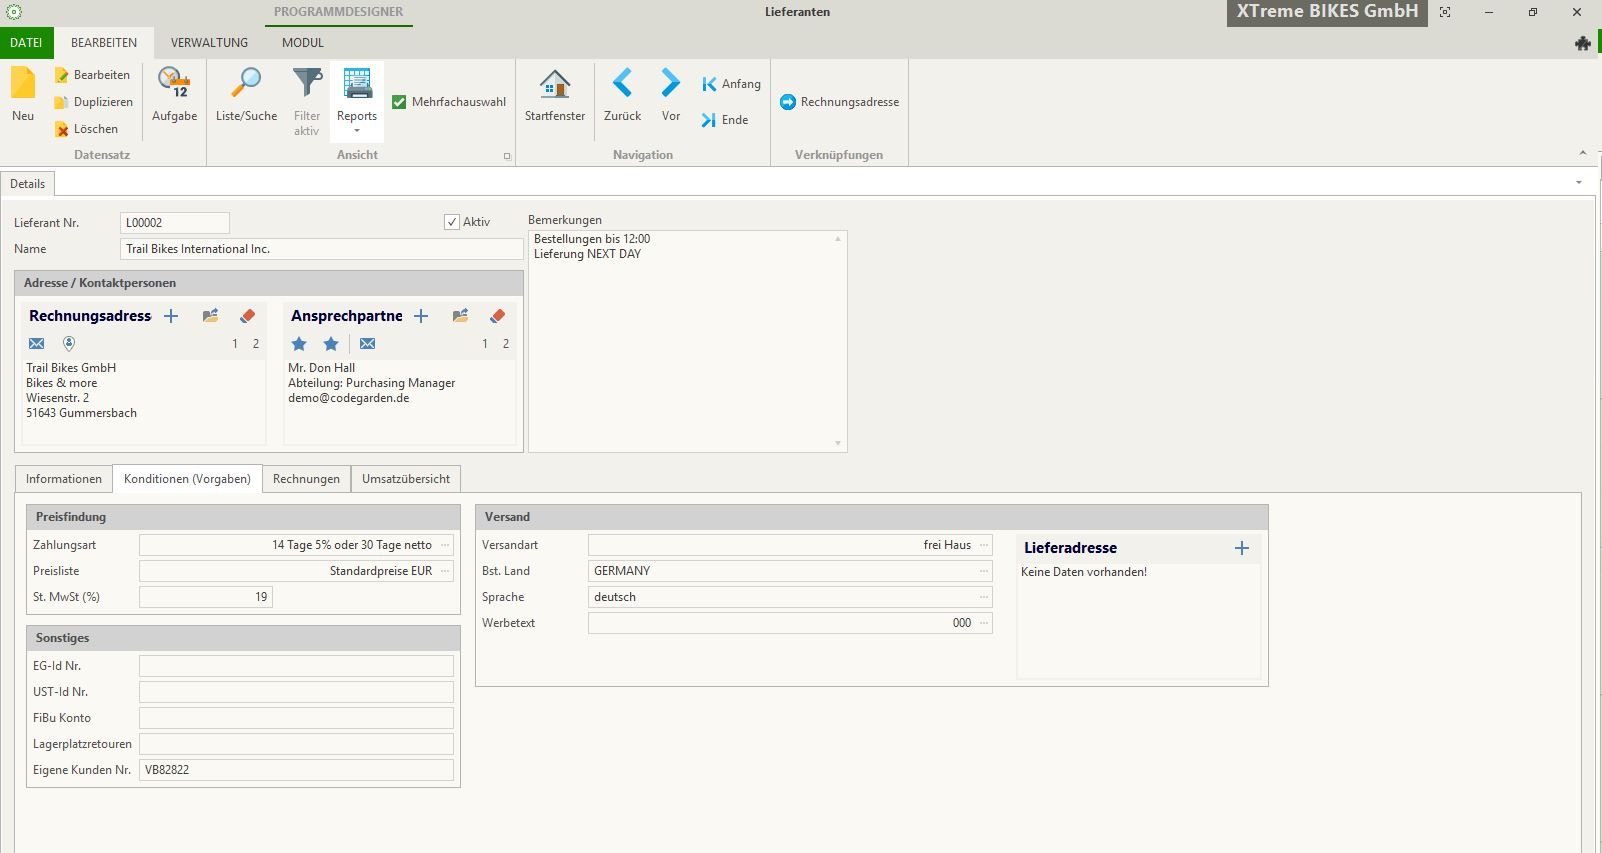This screenshot has width=1602, height=853.
Task: Uncheck the Aktiv checkbox
Action: [452, 222]
